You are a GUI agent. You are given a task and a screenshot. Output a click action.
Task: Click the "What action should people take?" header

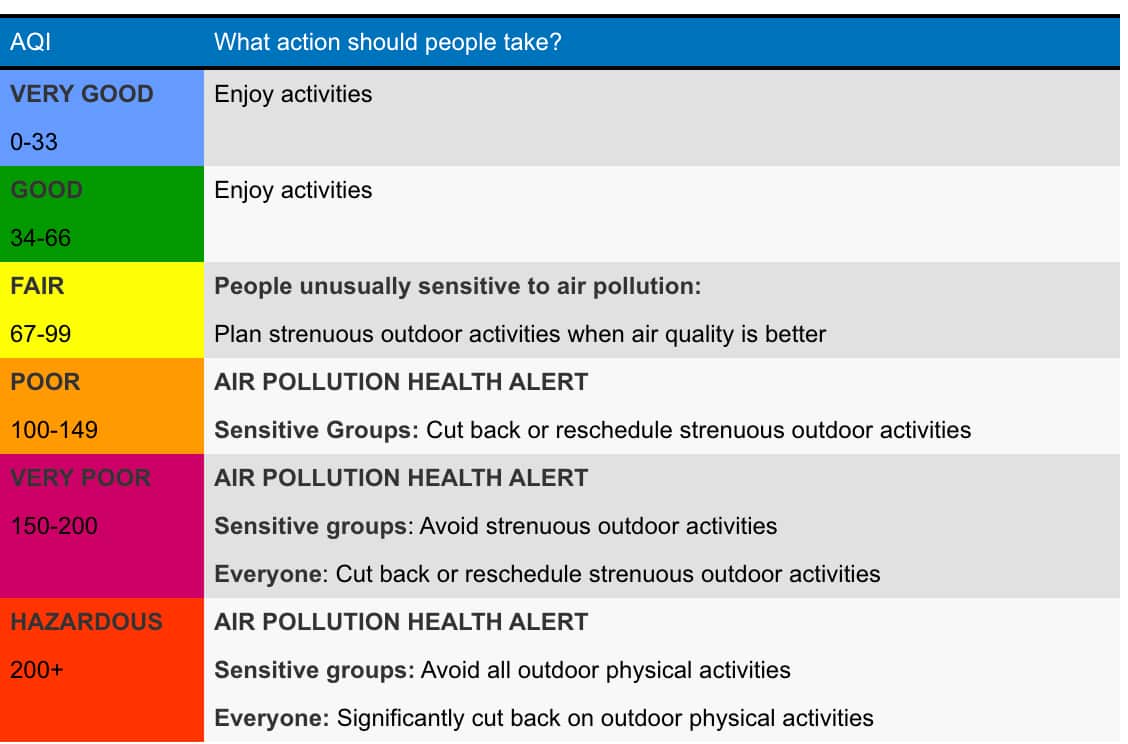pyautogui.click(x=387, y=43)
